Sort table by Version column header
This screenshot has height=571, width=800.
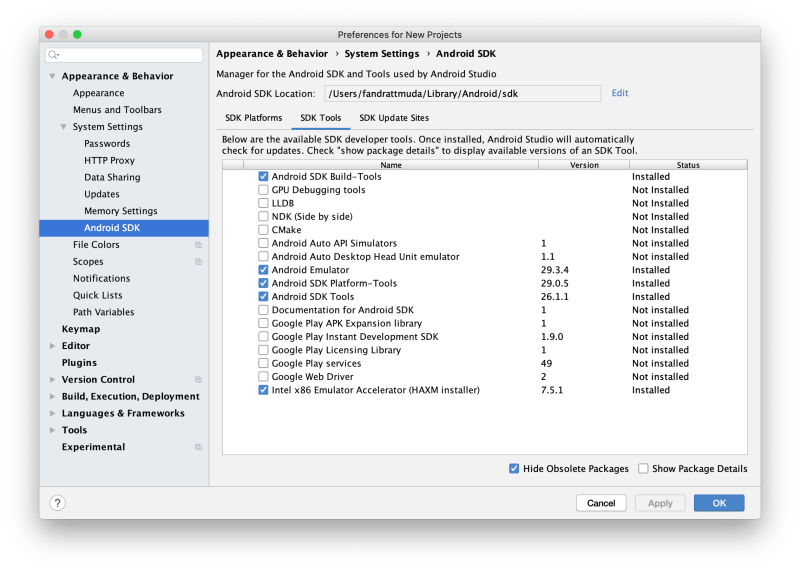tap(584, 165)
